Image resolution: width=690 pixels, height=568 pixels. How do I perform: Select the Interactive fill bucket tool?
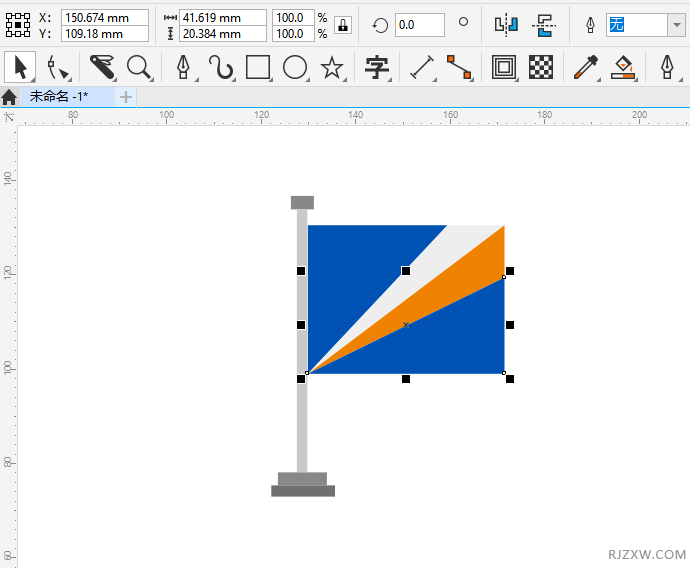coord(624,67)
